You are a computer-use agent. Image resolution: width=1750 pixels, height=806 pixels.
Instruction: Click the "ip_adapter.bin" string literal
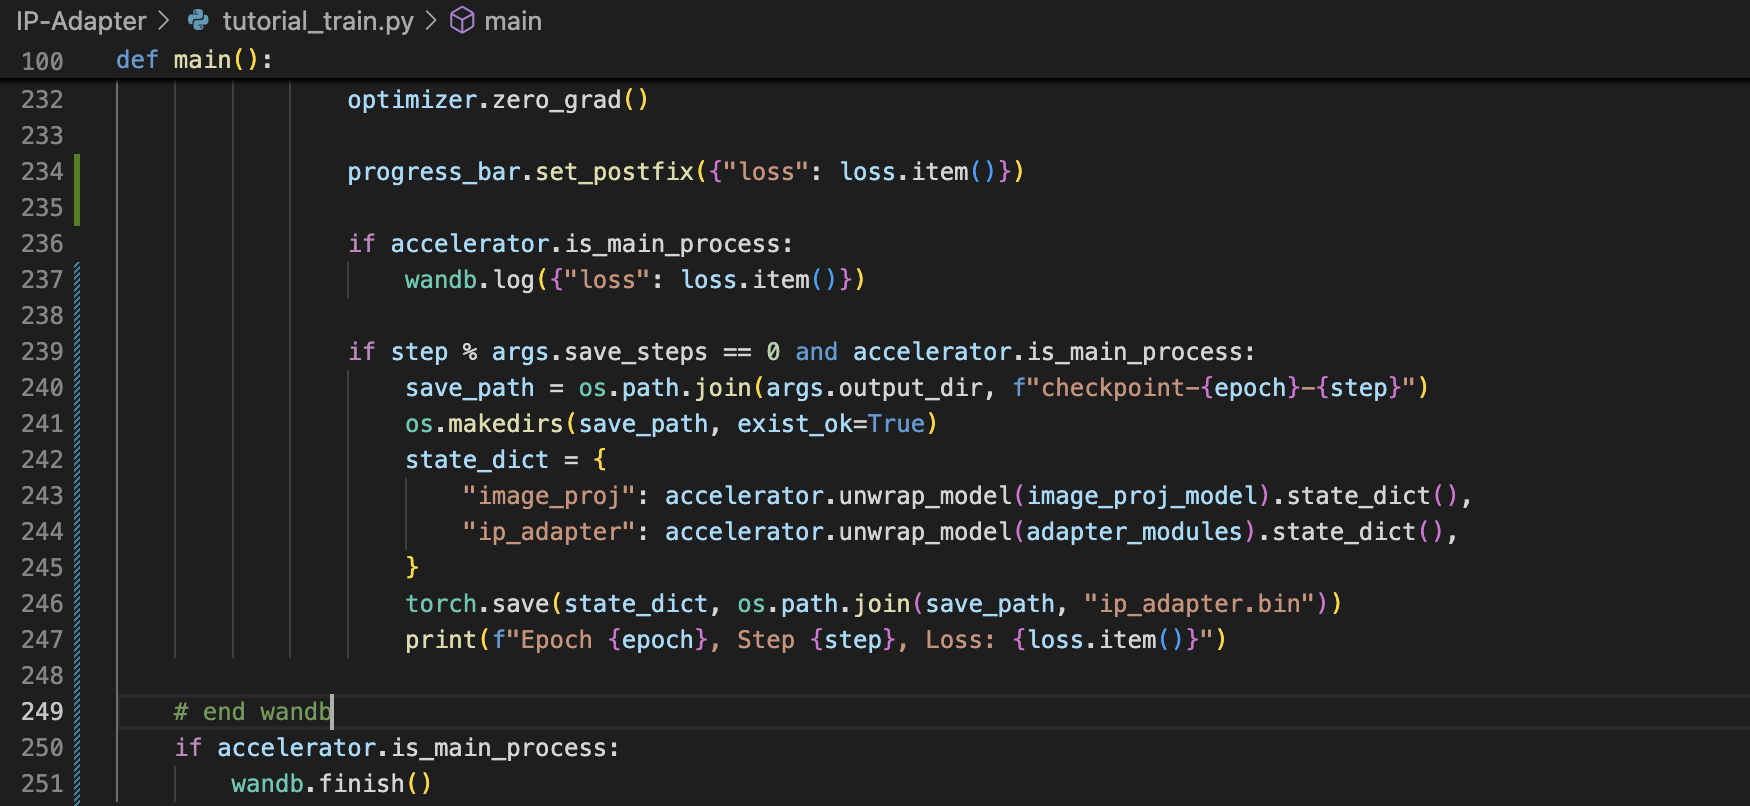coord(1199,604)
